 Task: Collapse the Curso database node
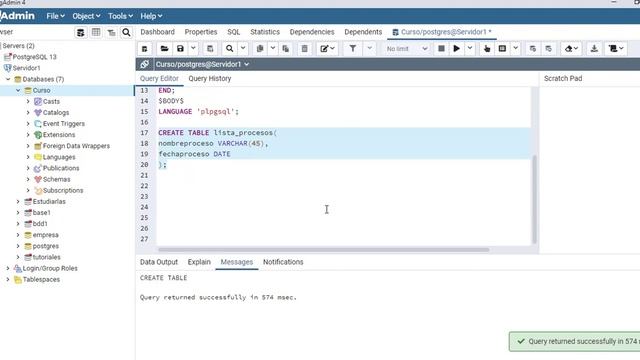(x=18, y=90)
